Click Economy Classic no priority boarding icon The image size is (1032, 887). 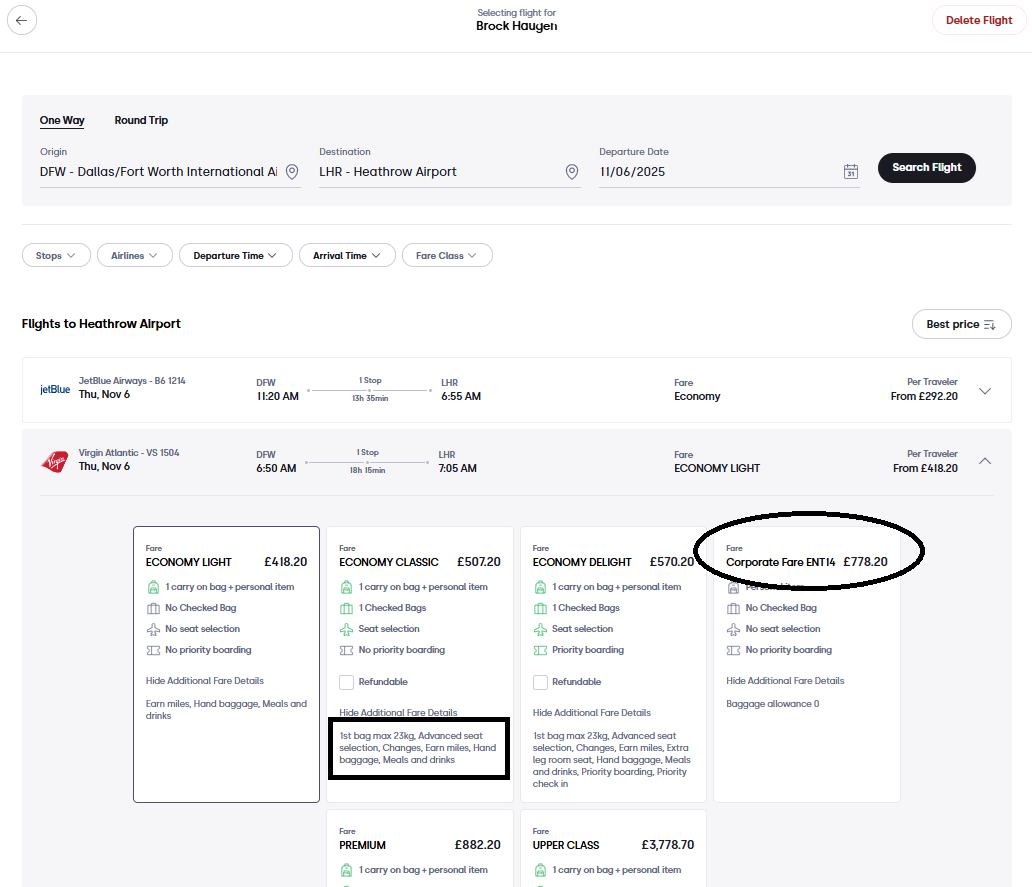346,650
